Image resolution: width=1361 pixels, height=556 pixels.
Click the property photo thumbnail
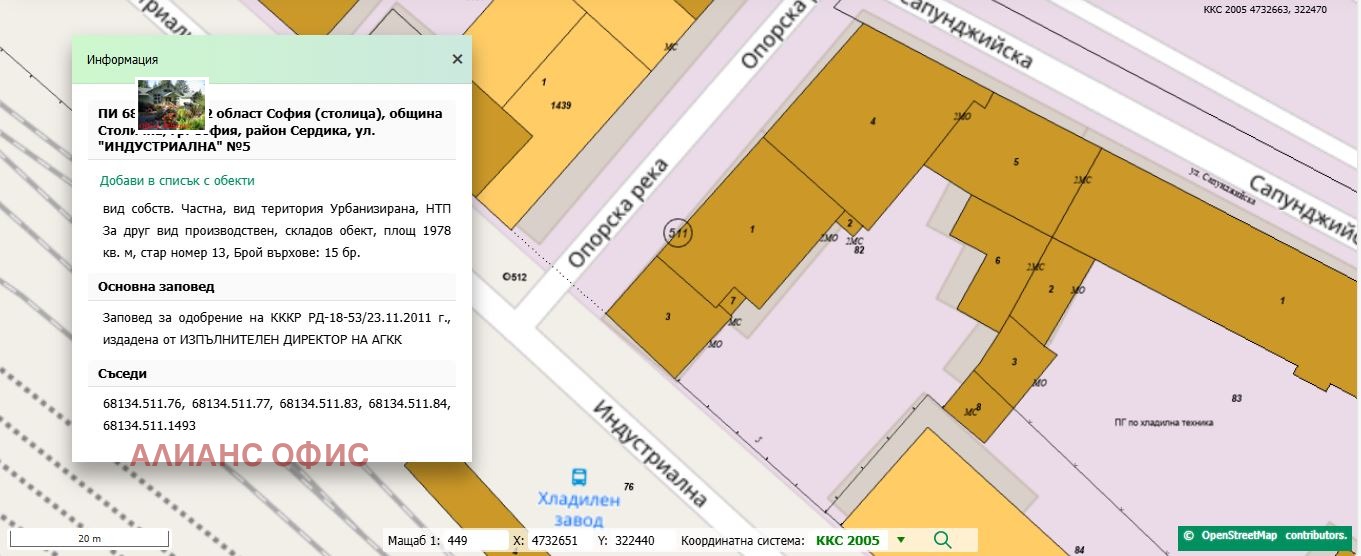click(x=171, y=105)
